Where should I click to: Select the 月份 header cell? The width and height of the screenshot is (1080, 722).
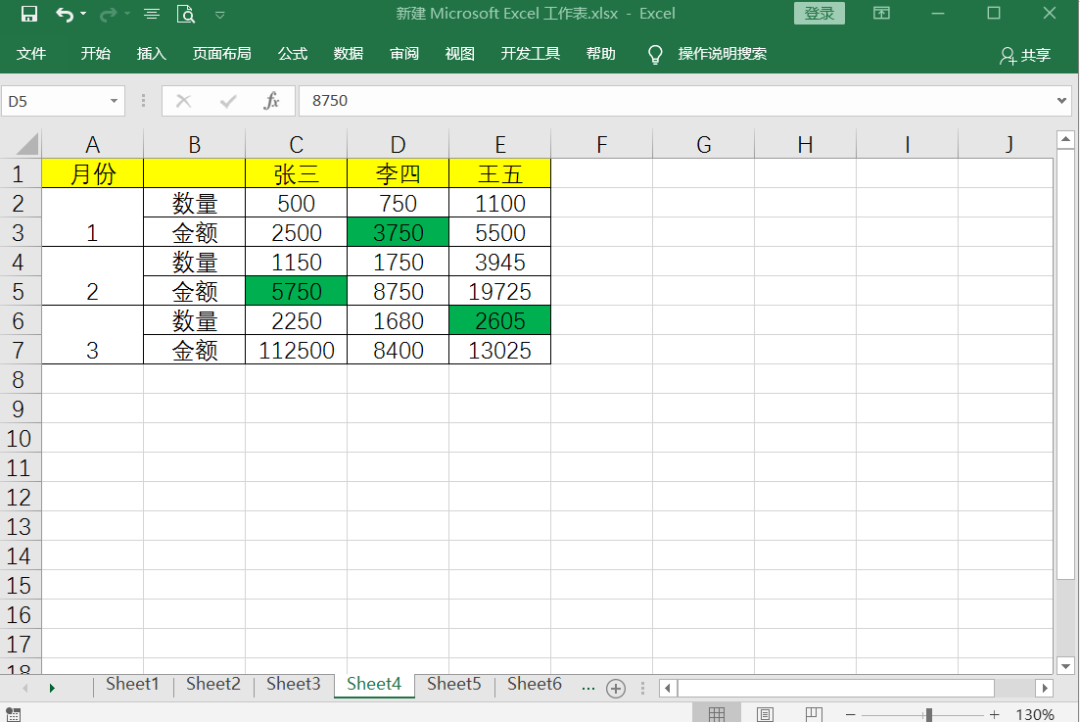pos(92,174)
